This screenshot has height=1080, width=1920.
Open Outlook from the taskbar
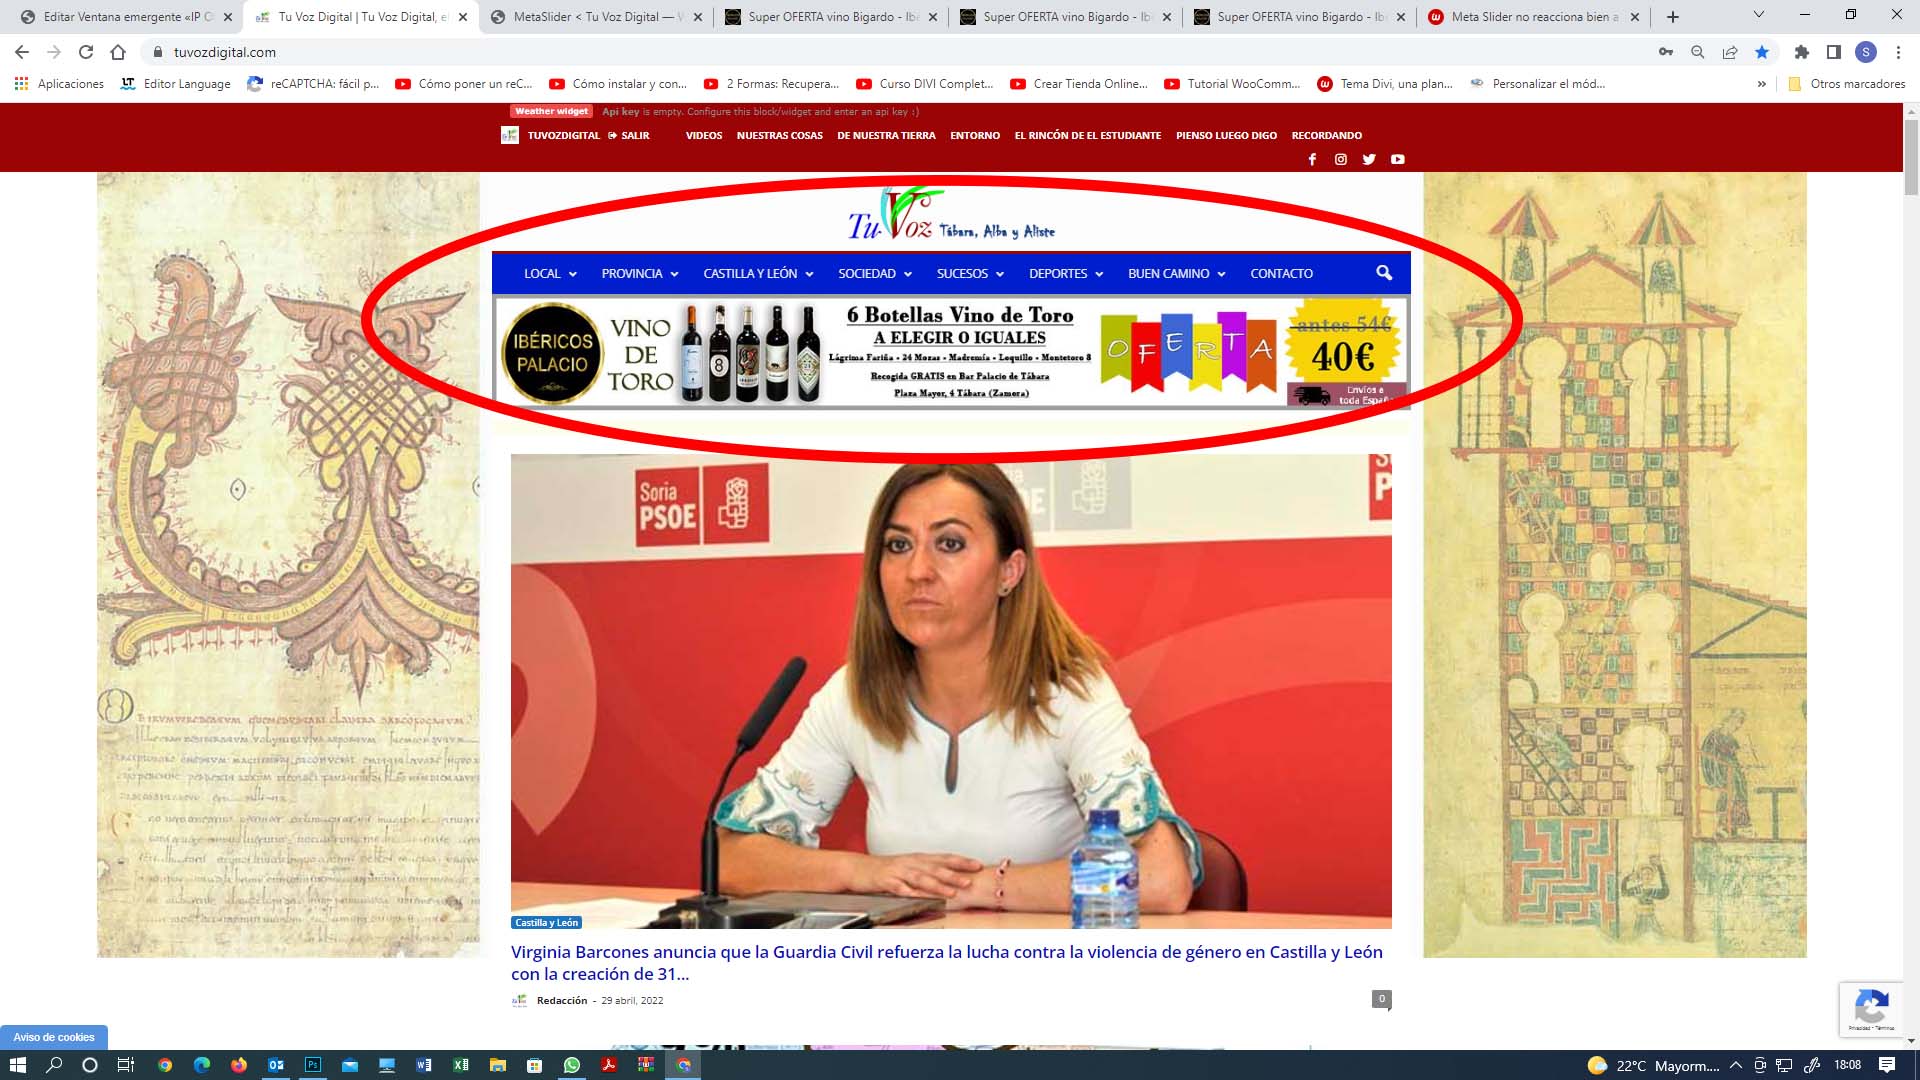coord(276,1065)
